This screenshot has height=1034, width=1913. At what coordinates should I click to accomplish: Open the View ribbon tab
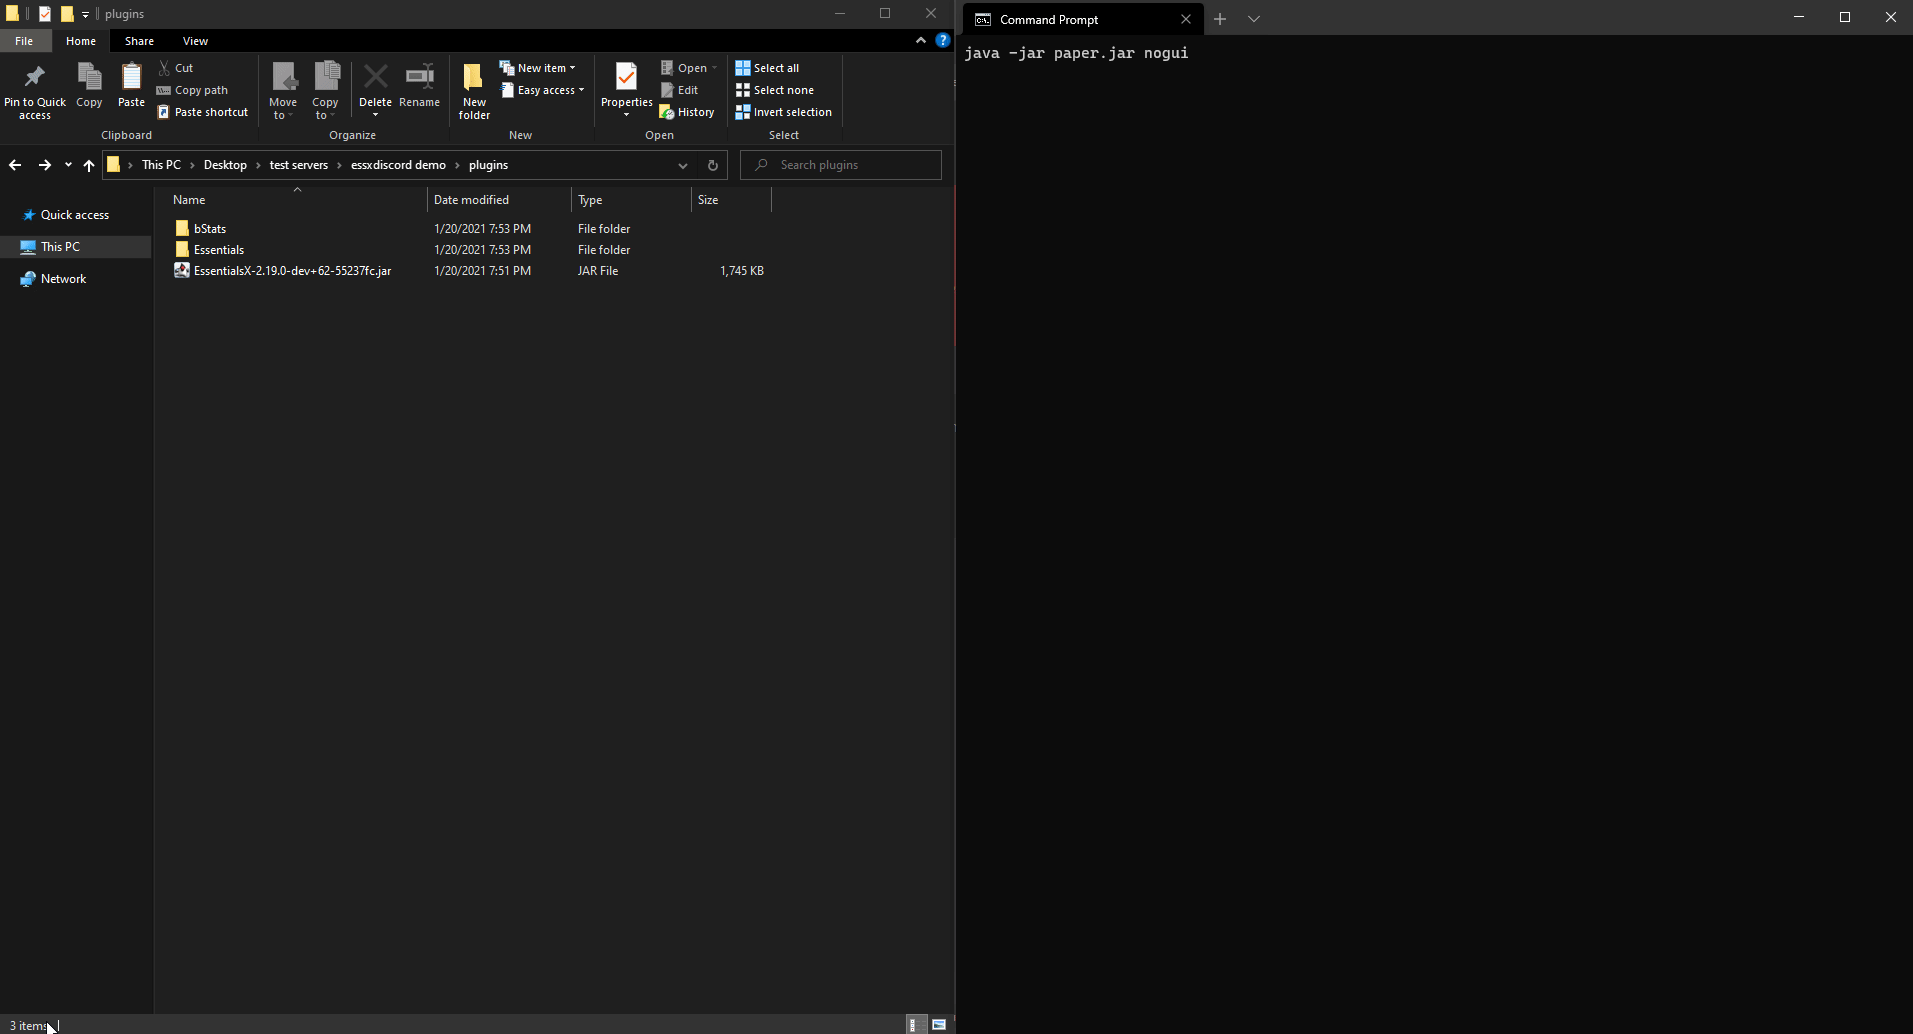(x=195, y=41)
